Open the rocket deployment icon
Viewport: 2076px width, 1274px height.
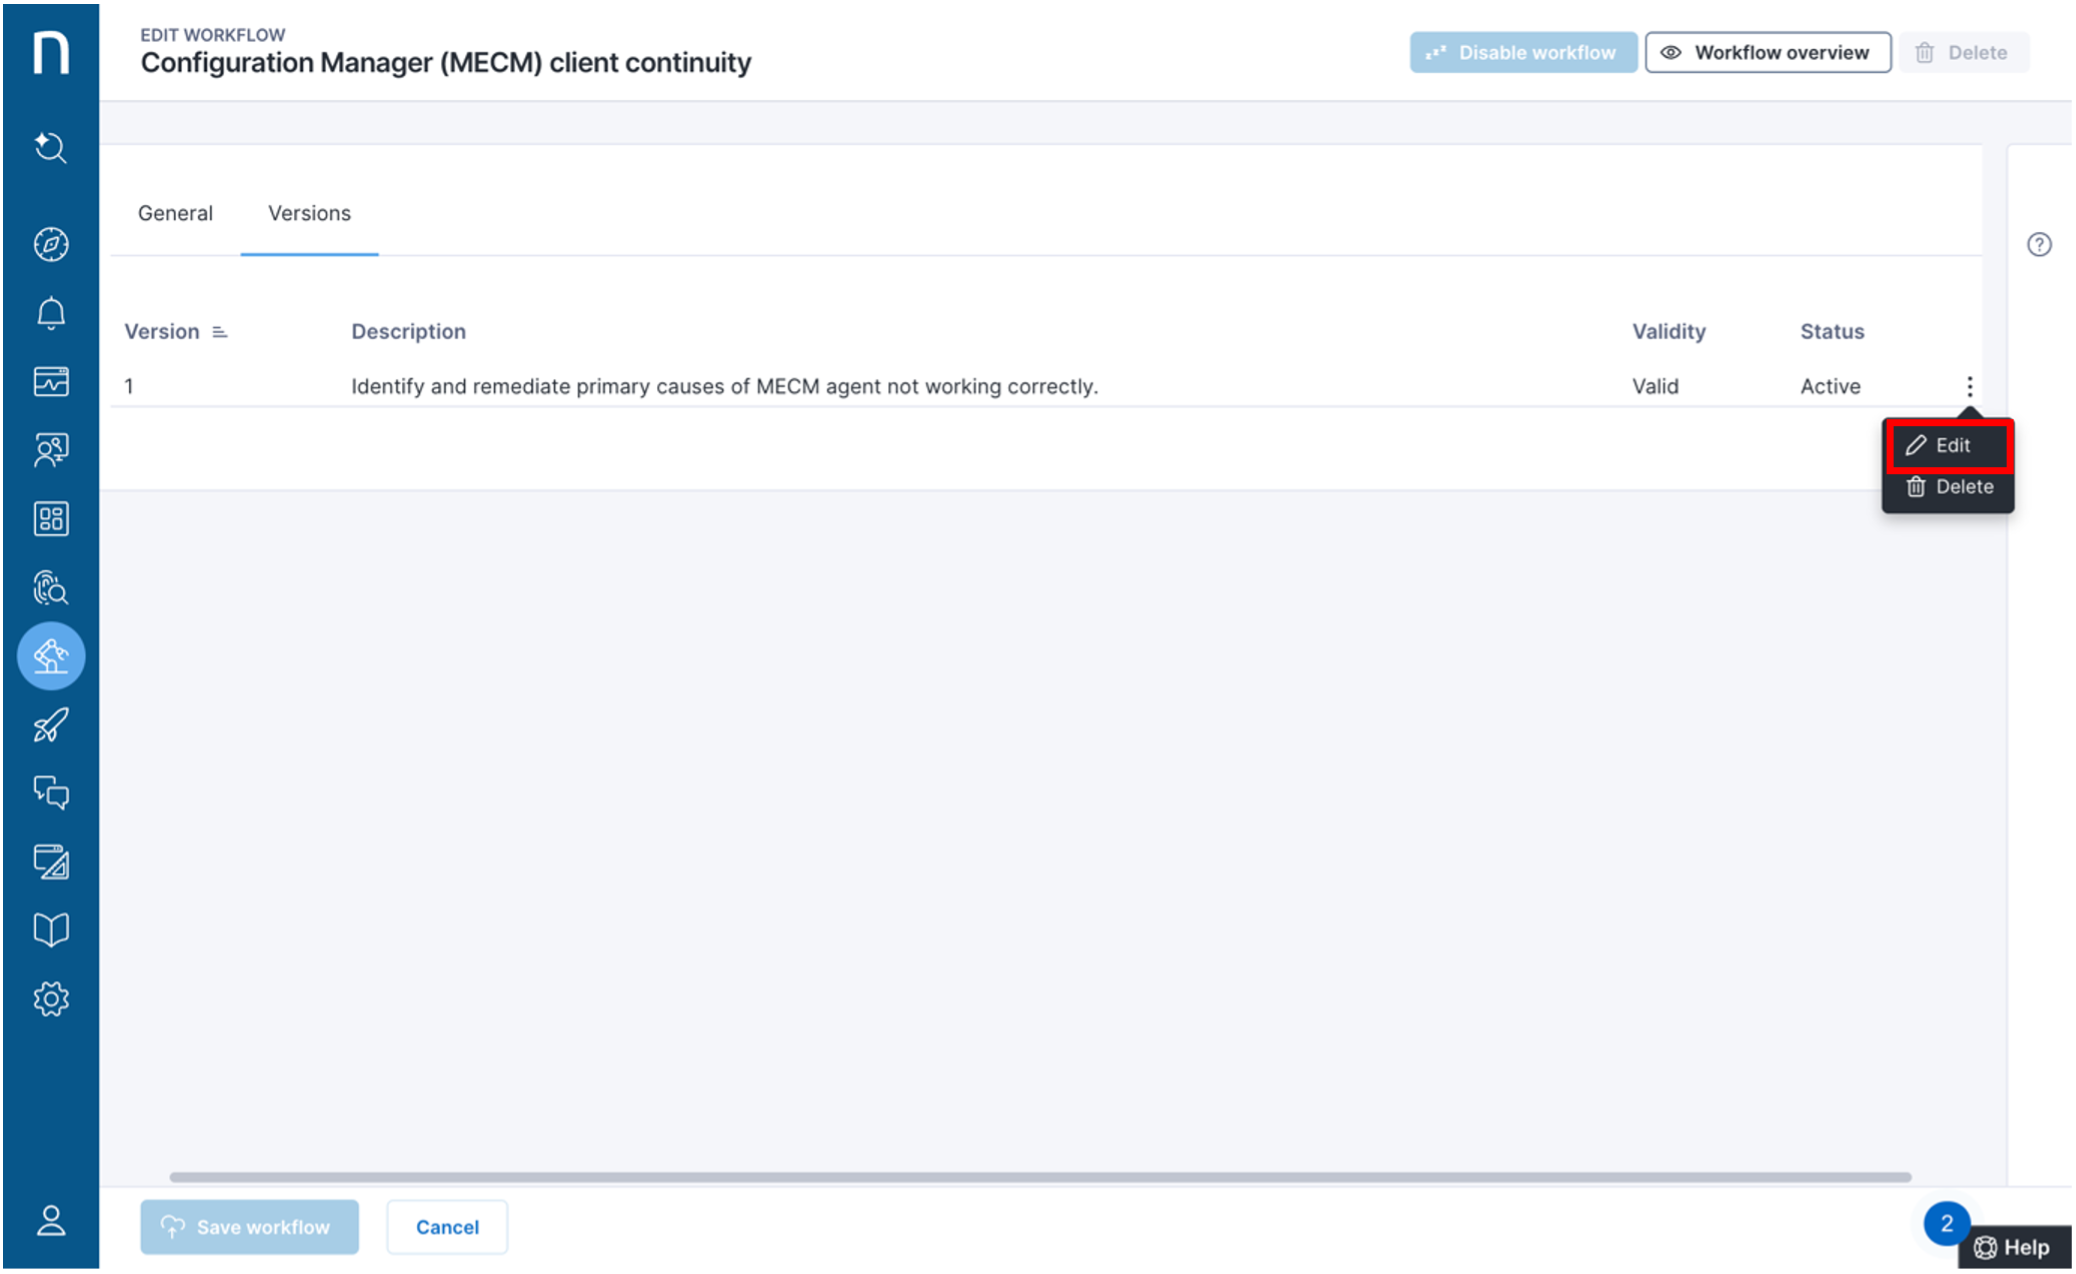click(51, 724)
